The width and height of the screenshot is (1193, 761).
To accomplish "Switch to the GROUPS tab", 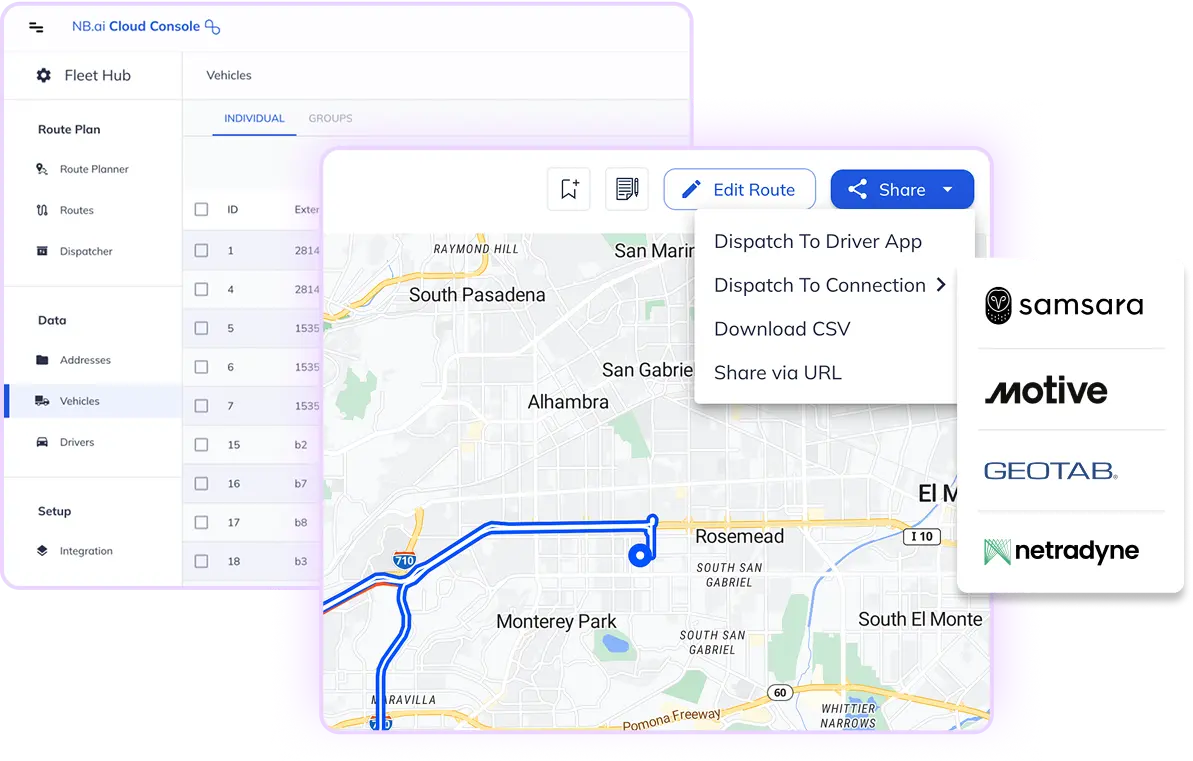I will [x=330, y=119].
